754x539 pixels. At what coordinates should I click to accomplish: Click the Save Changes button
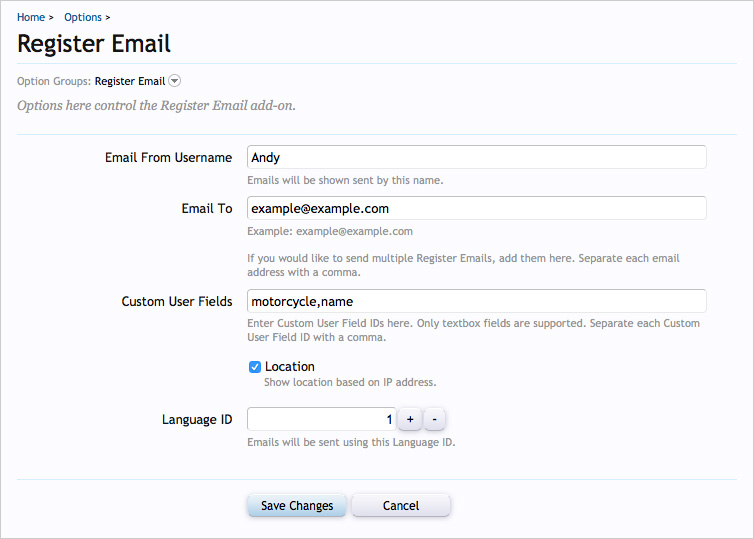[297, 505]
